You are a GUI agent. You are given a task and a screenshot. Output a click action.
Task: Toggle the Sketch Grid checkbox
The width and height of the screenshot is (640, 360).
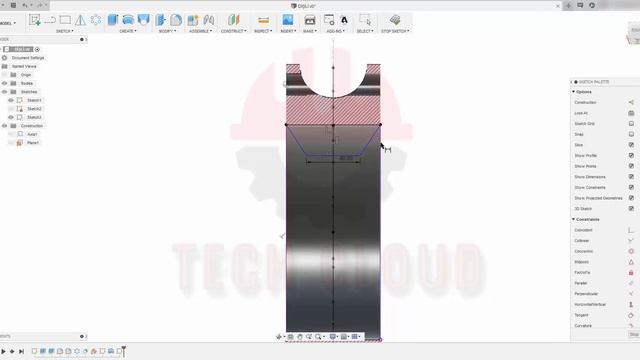pyautogui.click(x=631, y=124)
